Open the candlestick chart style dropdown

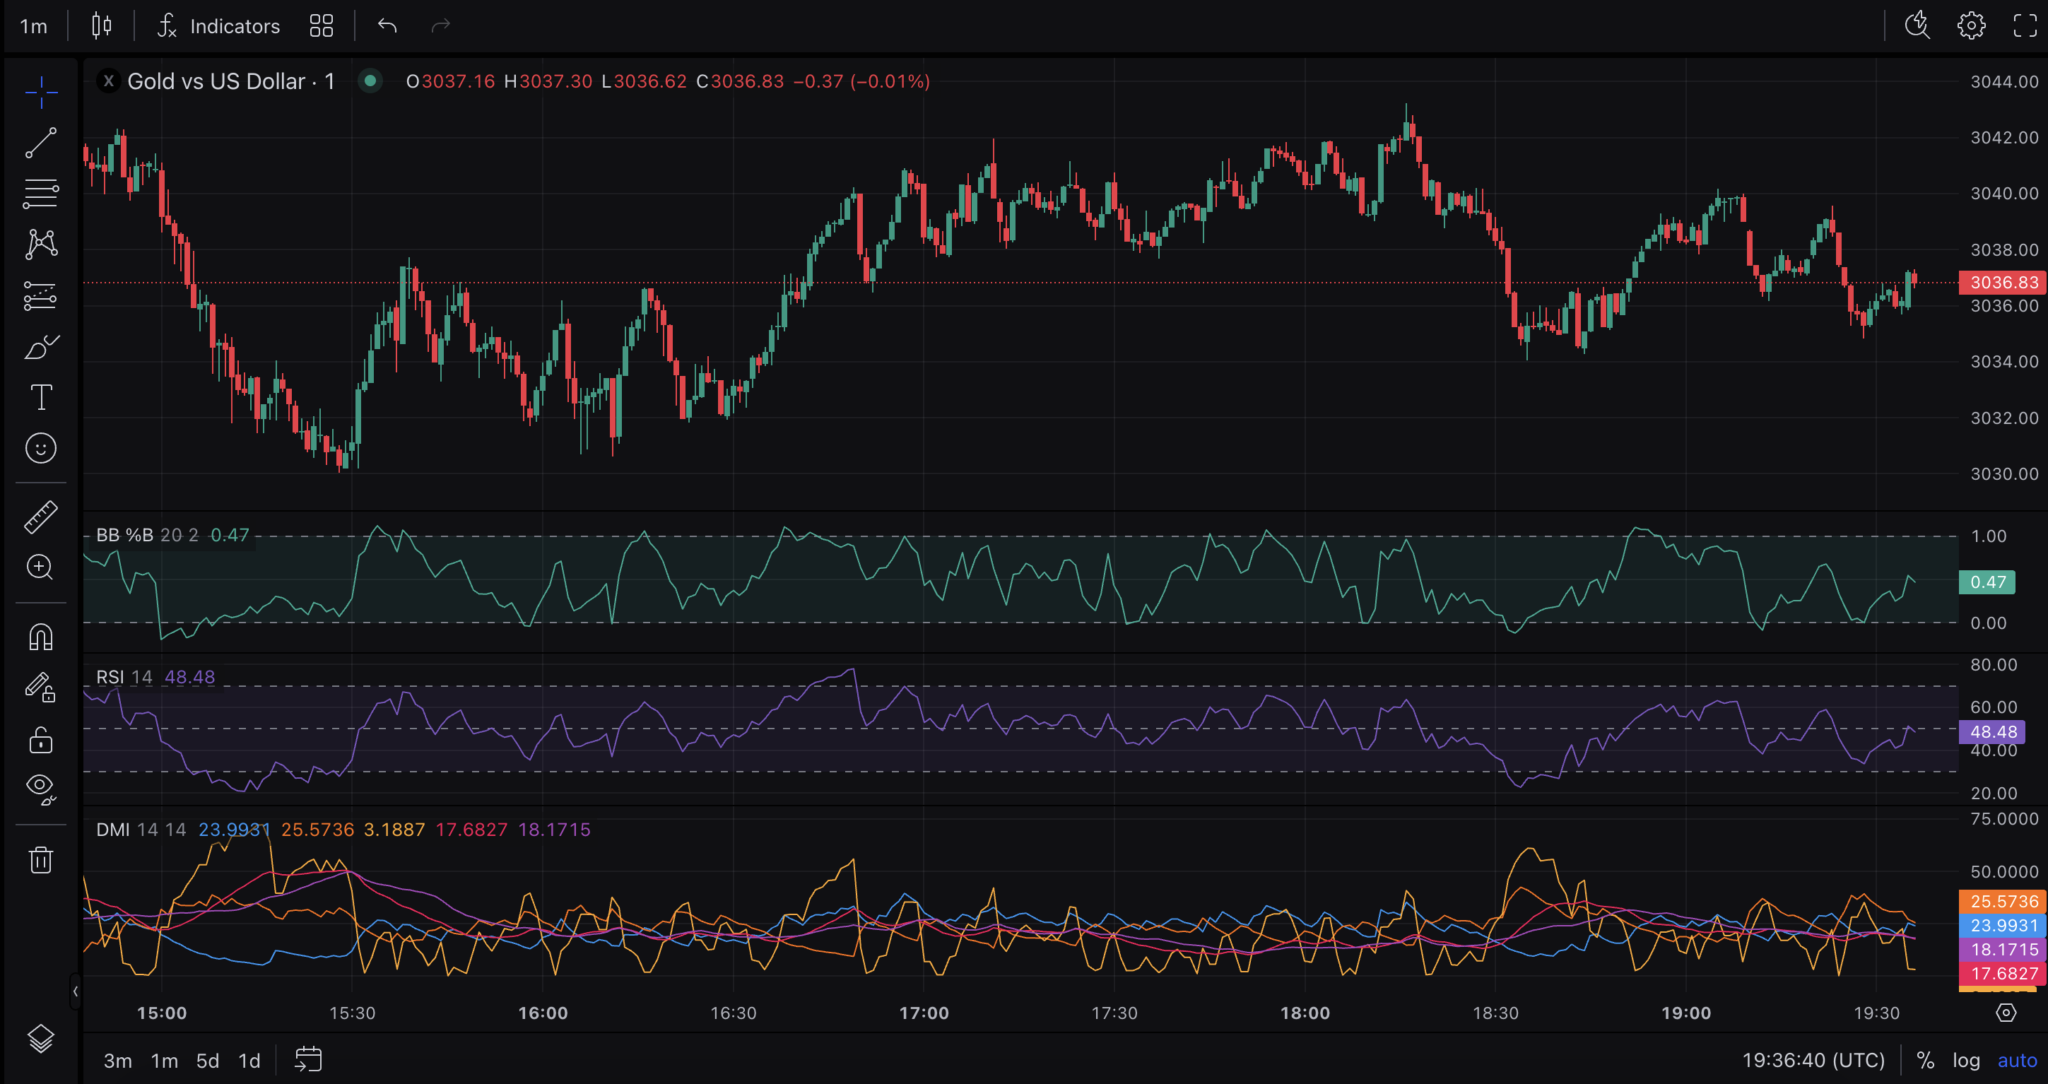(102, 26)
